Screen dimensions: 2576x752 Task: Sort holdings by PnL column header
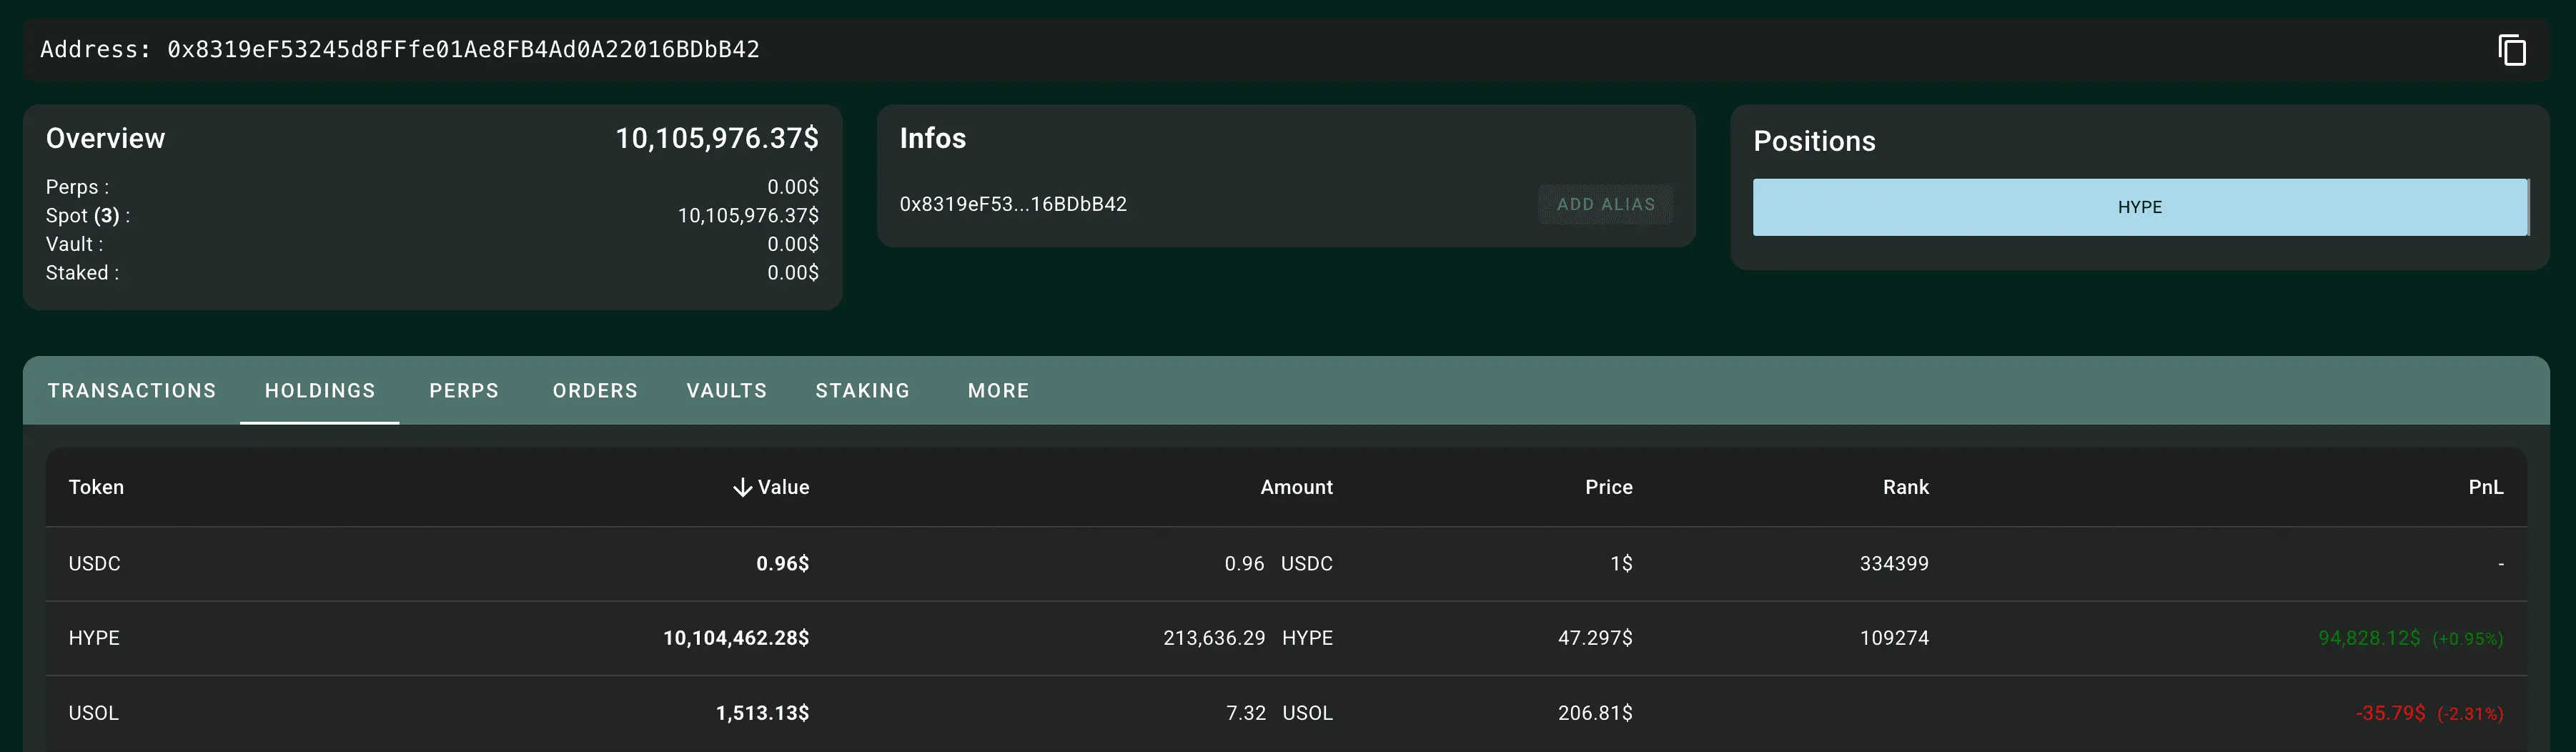[x=2486, y=487]
